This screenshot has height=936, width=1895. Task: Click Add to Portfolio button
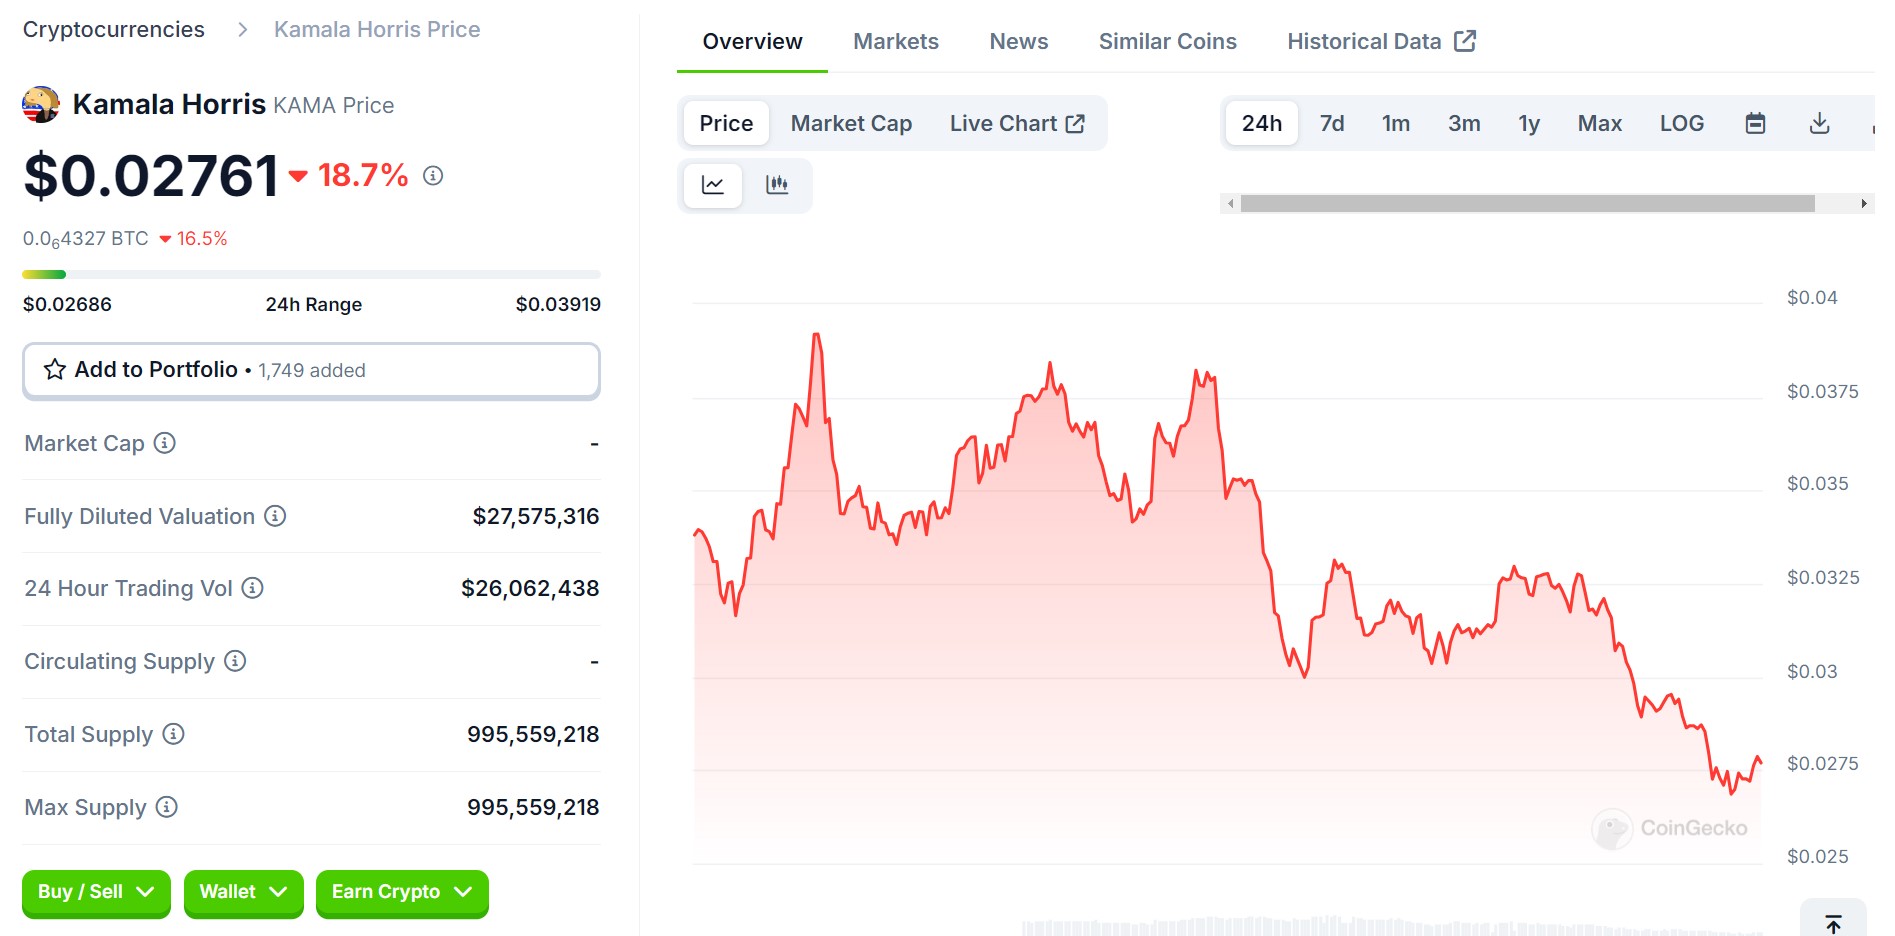pyautogui.click(x=311, y=370)
